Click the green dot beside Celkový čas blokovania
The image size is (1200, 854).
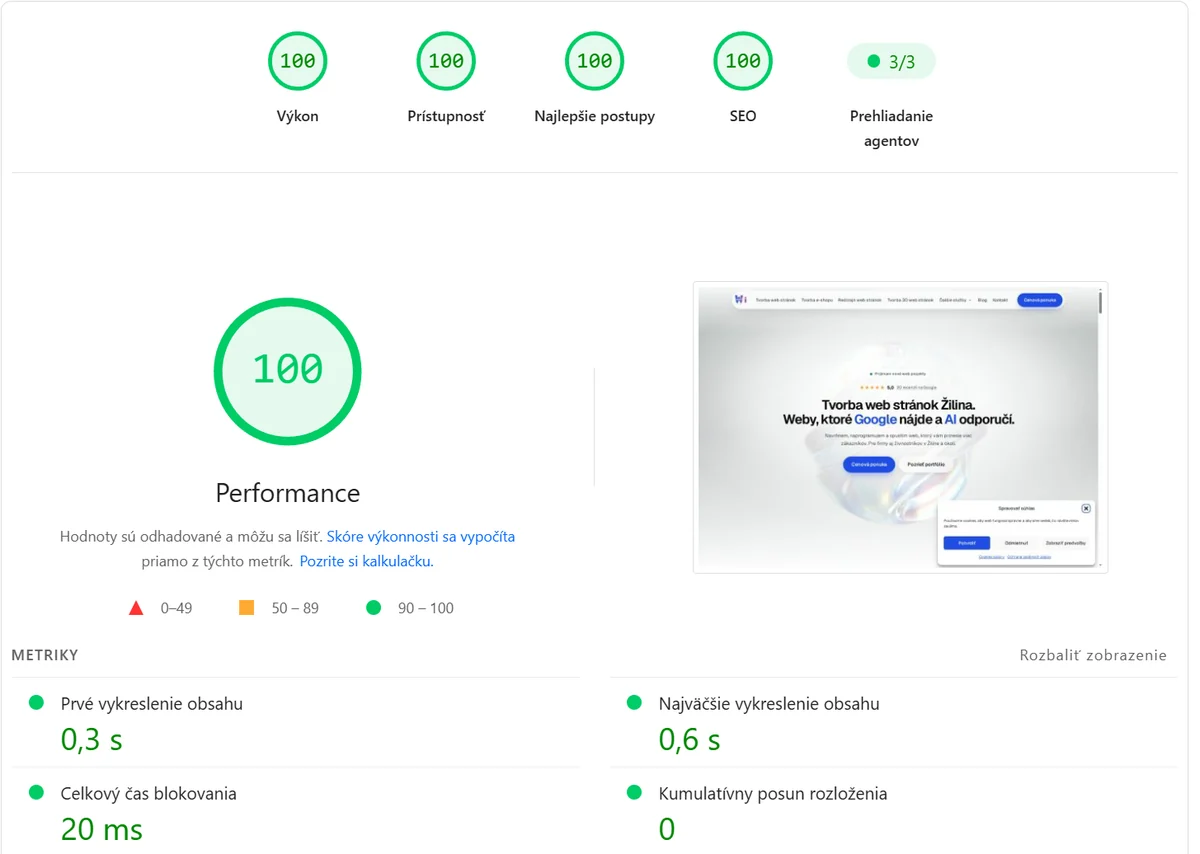[x=36, y=793]
